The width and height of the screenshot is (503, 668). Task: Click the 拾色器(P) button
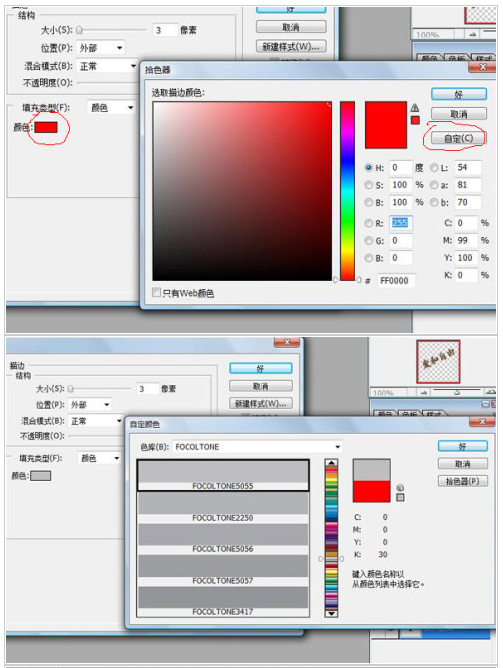463,481
